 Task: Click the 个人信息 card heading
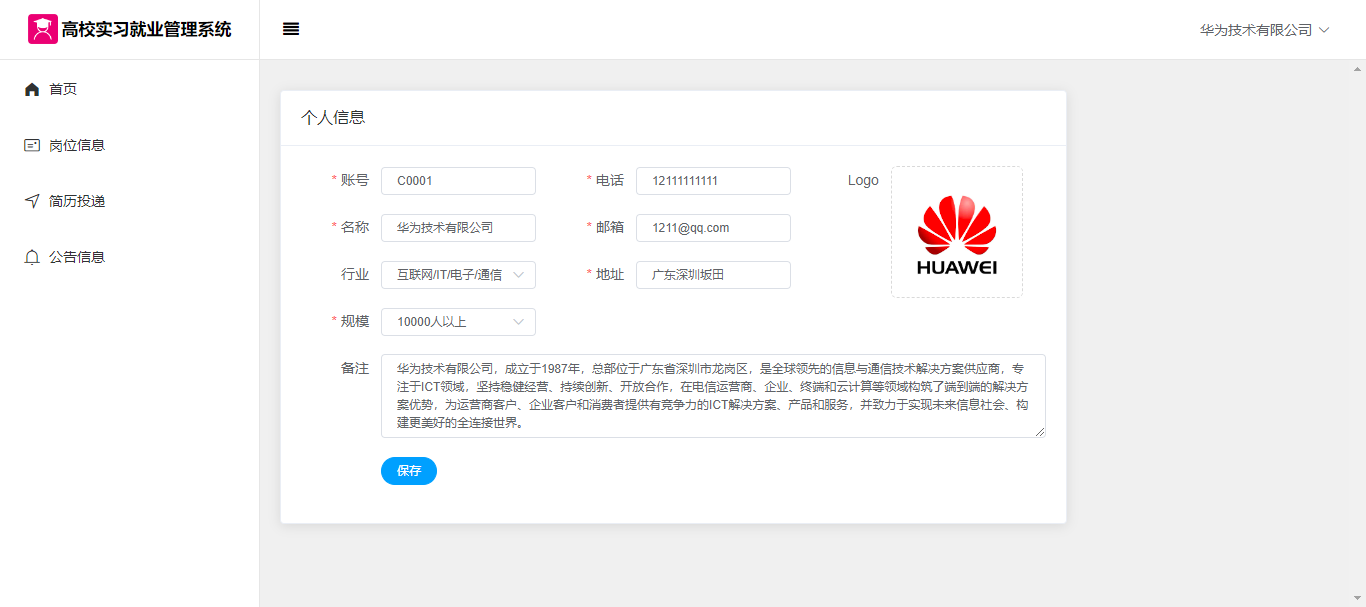[x=333, y=118]
